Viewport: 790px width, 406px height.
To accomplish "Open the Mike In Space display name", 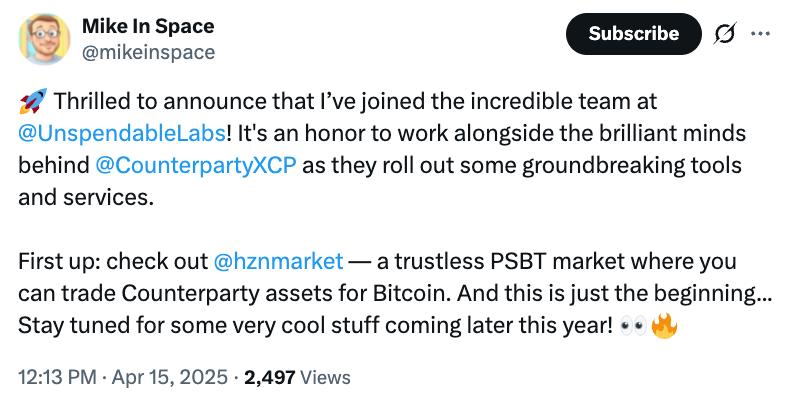I will pyautogui.click(x=148, y=26).
